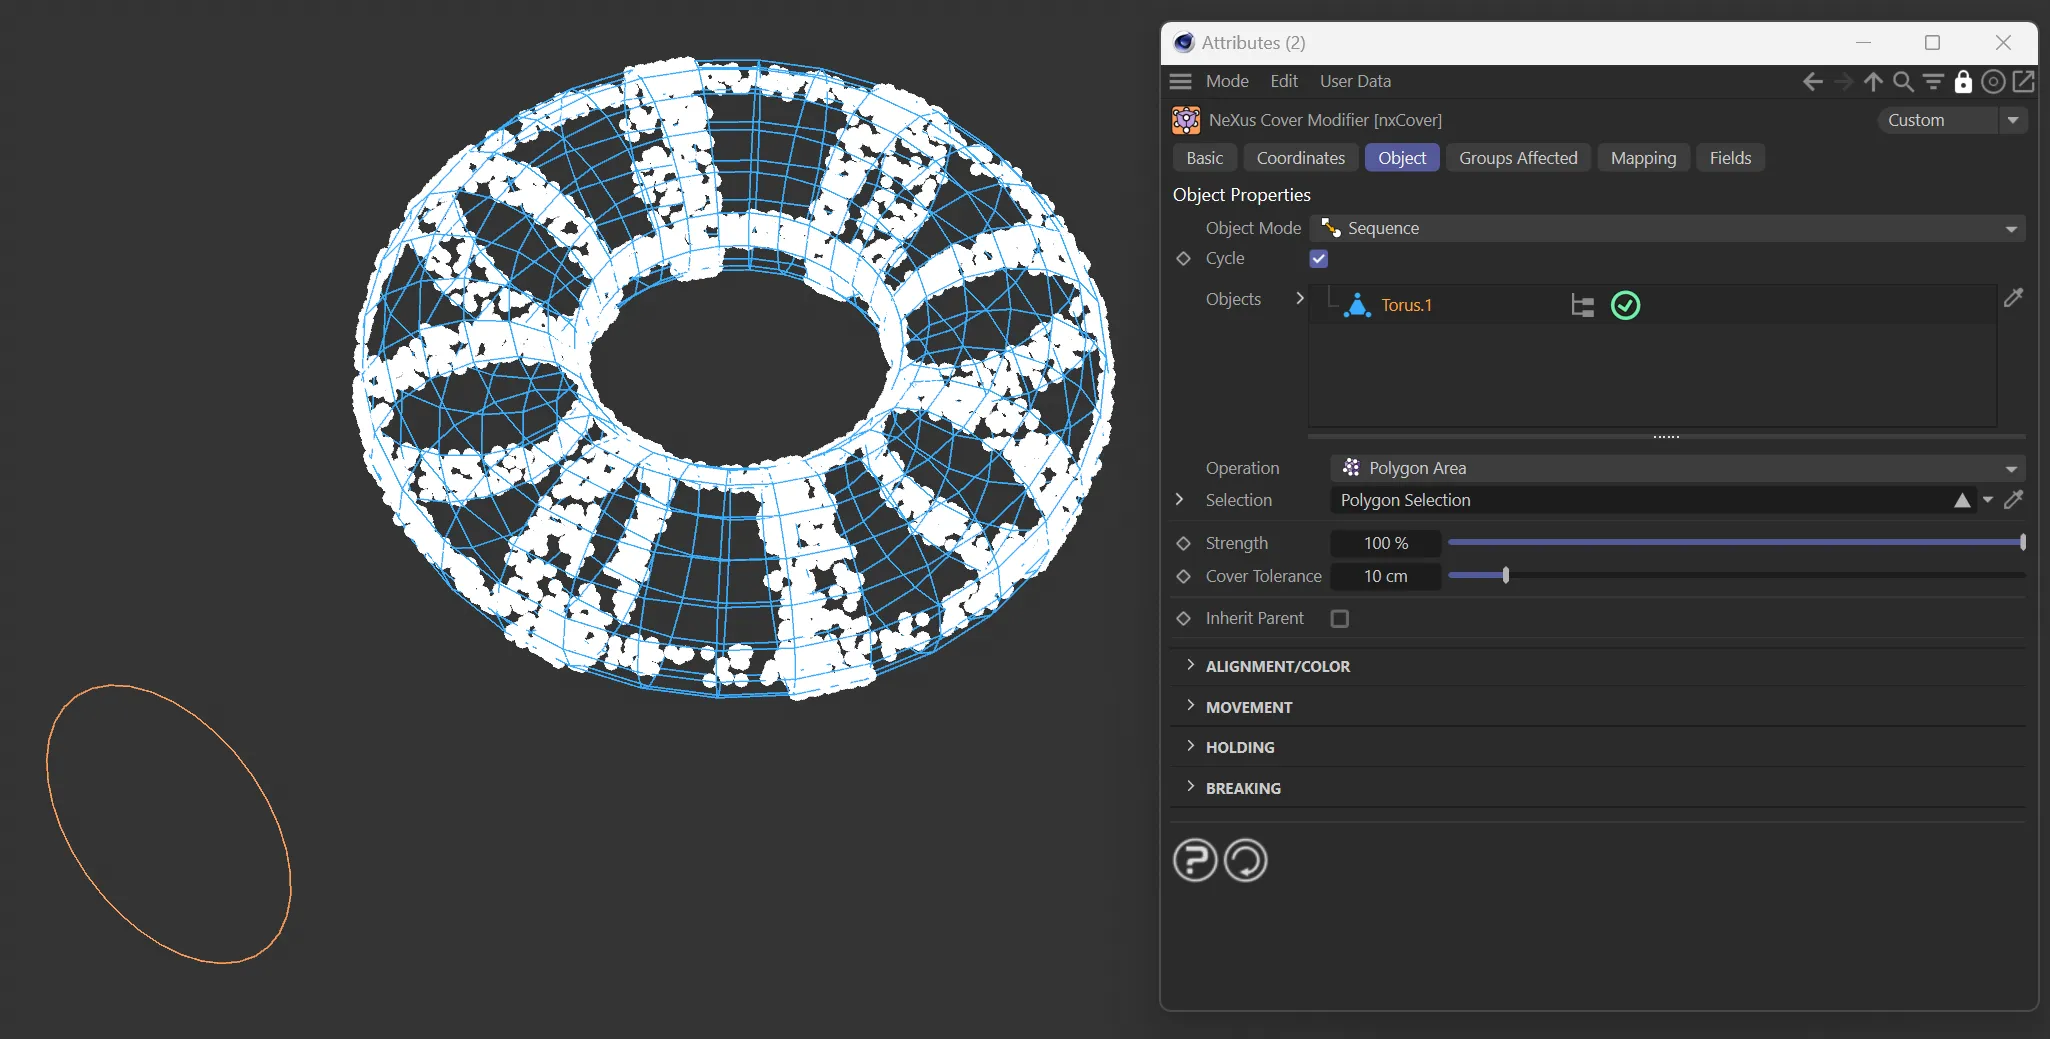2050x1039 pixels.
Task: Toggle the lock element padlock icon
Action: [x=1963, y=82]
